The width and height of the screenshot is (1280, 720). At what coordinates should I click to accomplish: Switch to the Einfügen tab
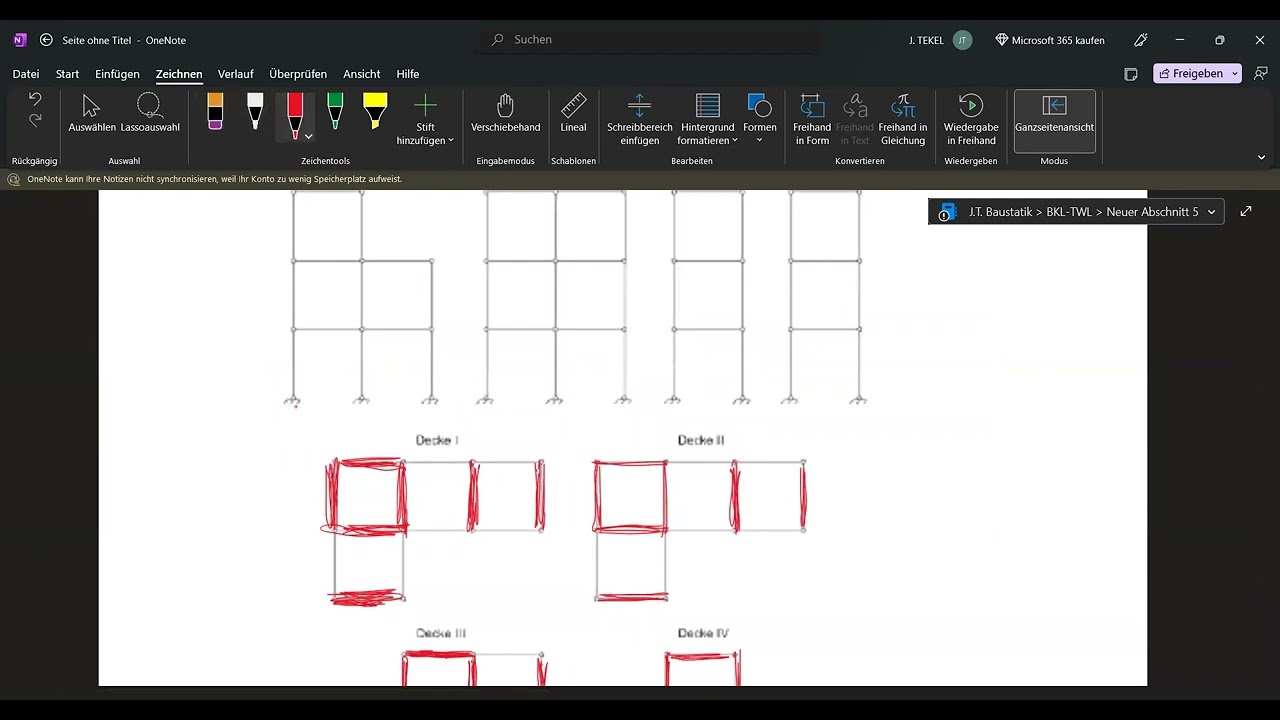[118, 74]
